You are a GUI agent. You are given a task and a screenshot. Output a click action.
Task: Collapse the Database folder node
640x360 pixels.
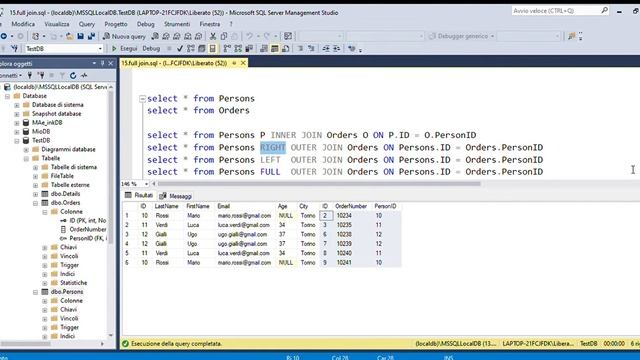coord(7,96)
